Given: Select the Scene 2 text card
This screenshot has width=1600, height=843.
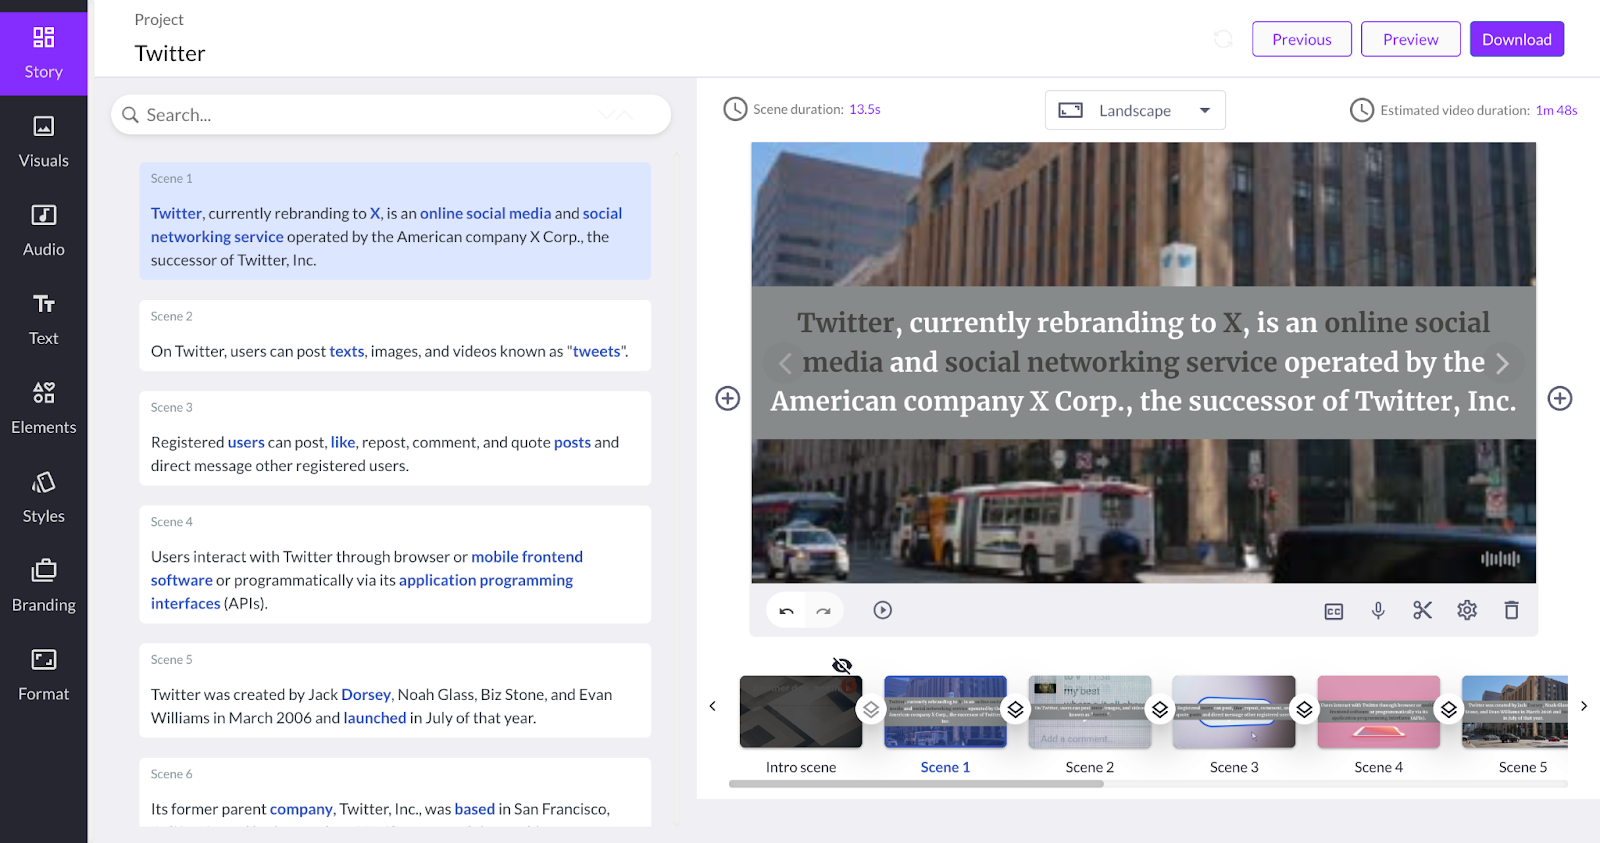Looking at the screenshot, I should [x=395, y=336].
